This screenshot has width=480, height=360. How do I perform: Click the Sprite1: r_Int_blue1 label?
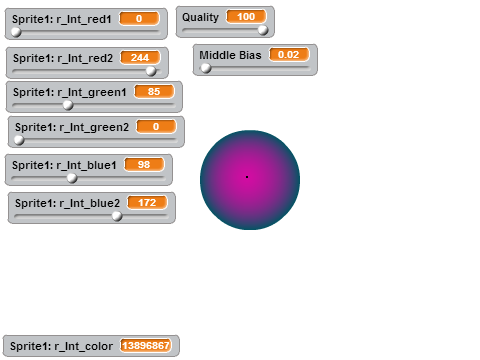click(64, 166)
